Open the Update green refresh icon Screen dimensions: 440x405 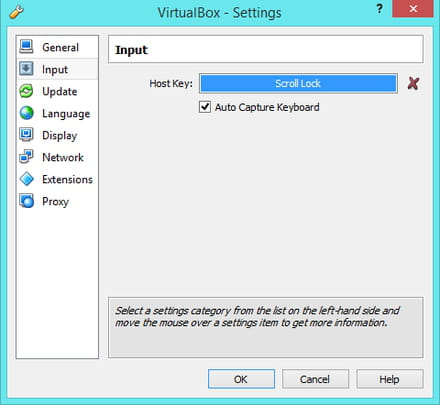coord(26,91)
